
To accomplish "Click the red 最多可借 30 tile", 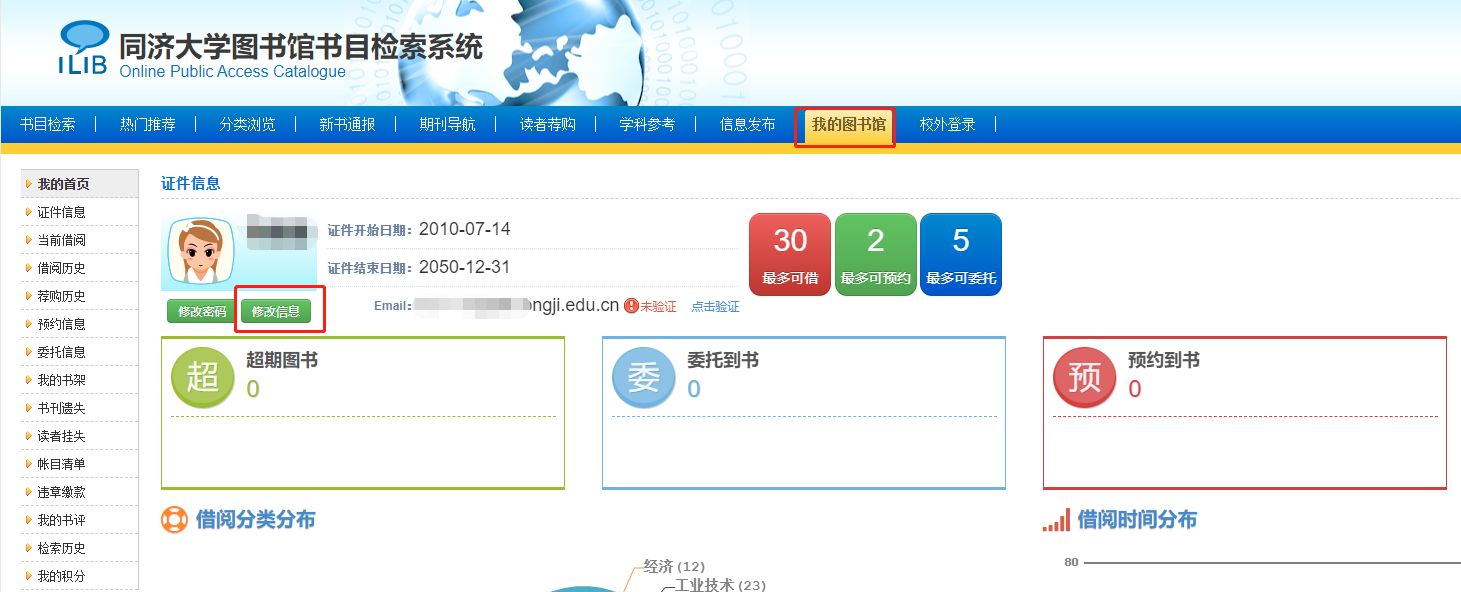I will pyautogui.click(x=790, y=254).
